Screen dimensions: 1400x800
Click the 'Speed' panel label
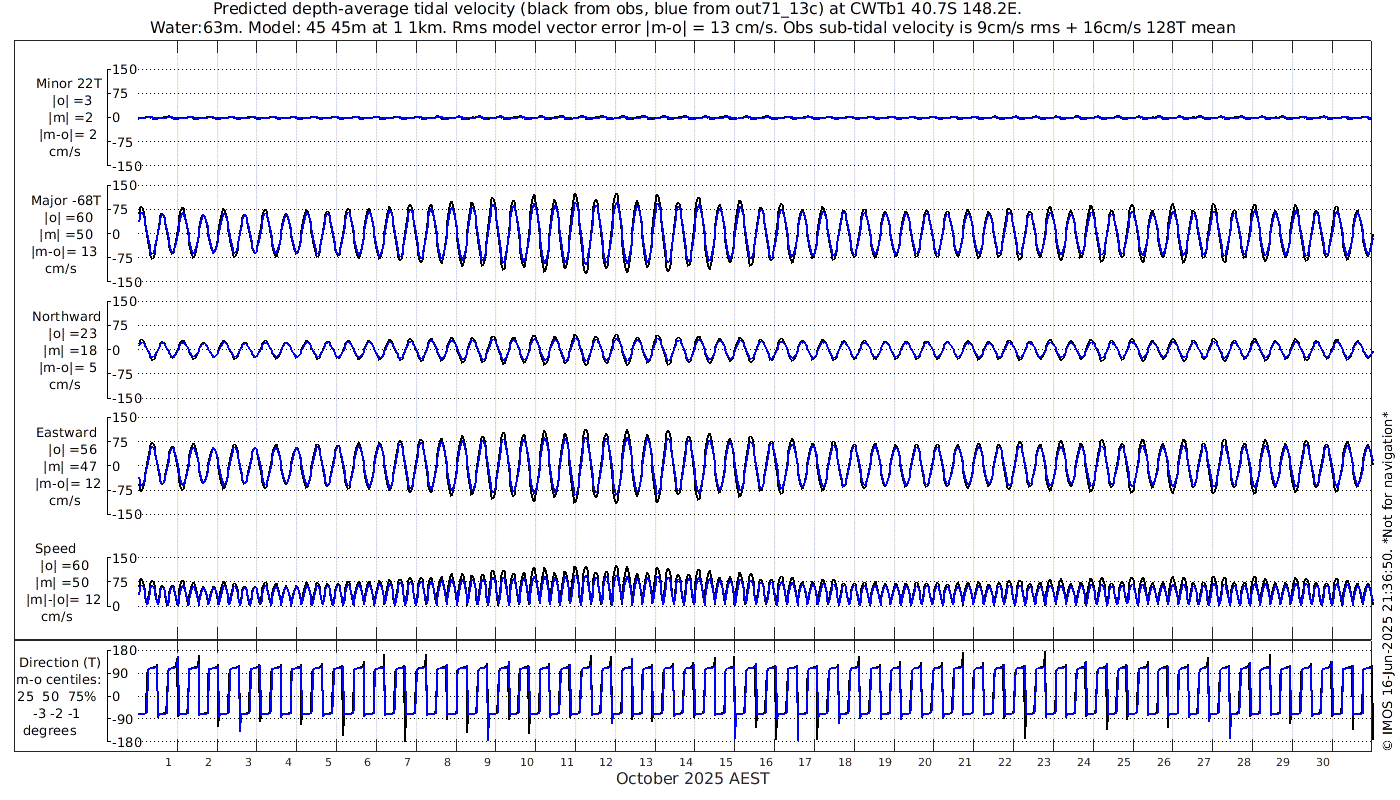pos(55,548)
